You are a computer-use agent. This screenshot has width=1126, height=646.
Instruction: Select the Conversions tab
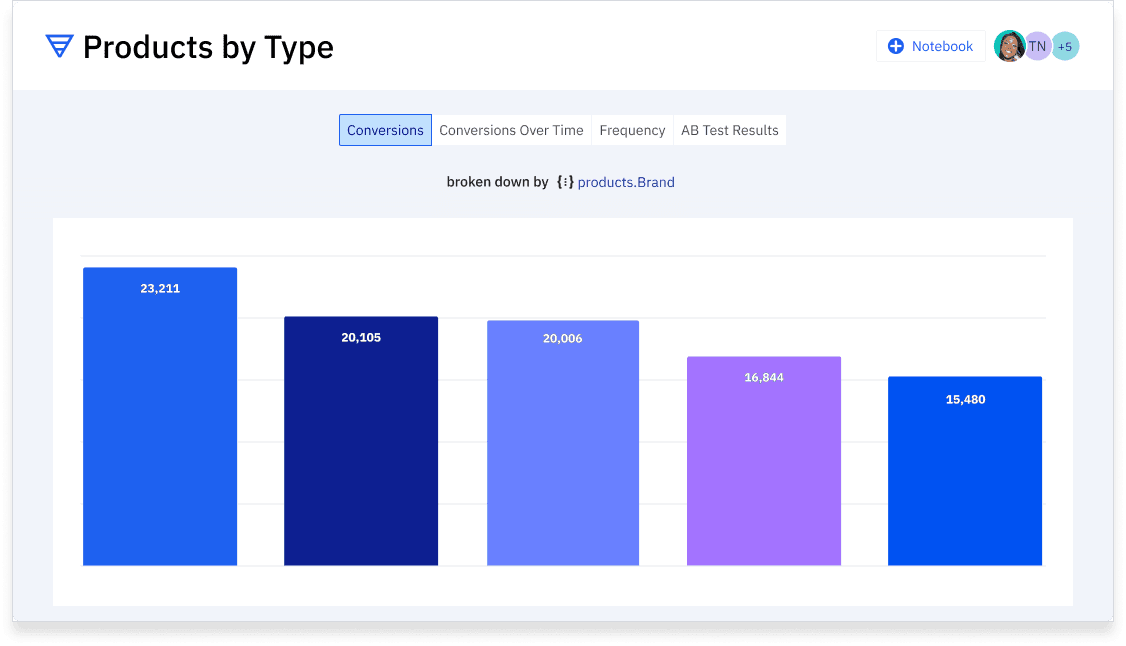tap(385, 130)
